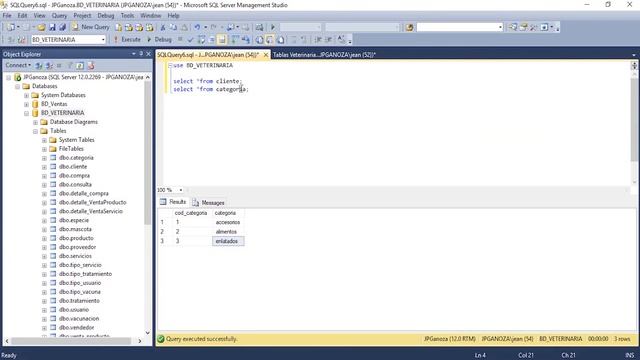Click Object Explorer filter funnel icon

click(x=70, y=65)
